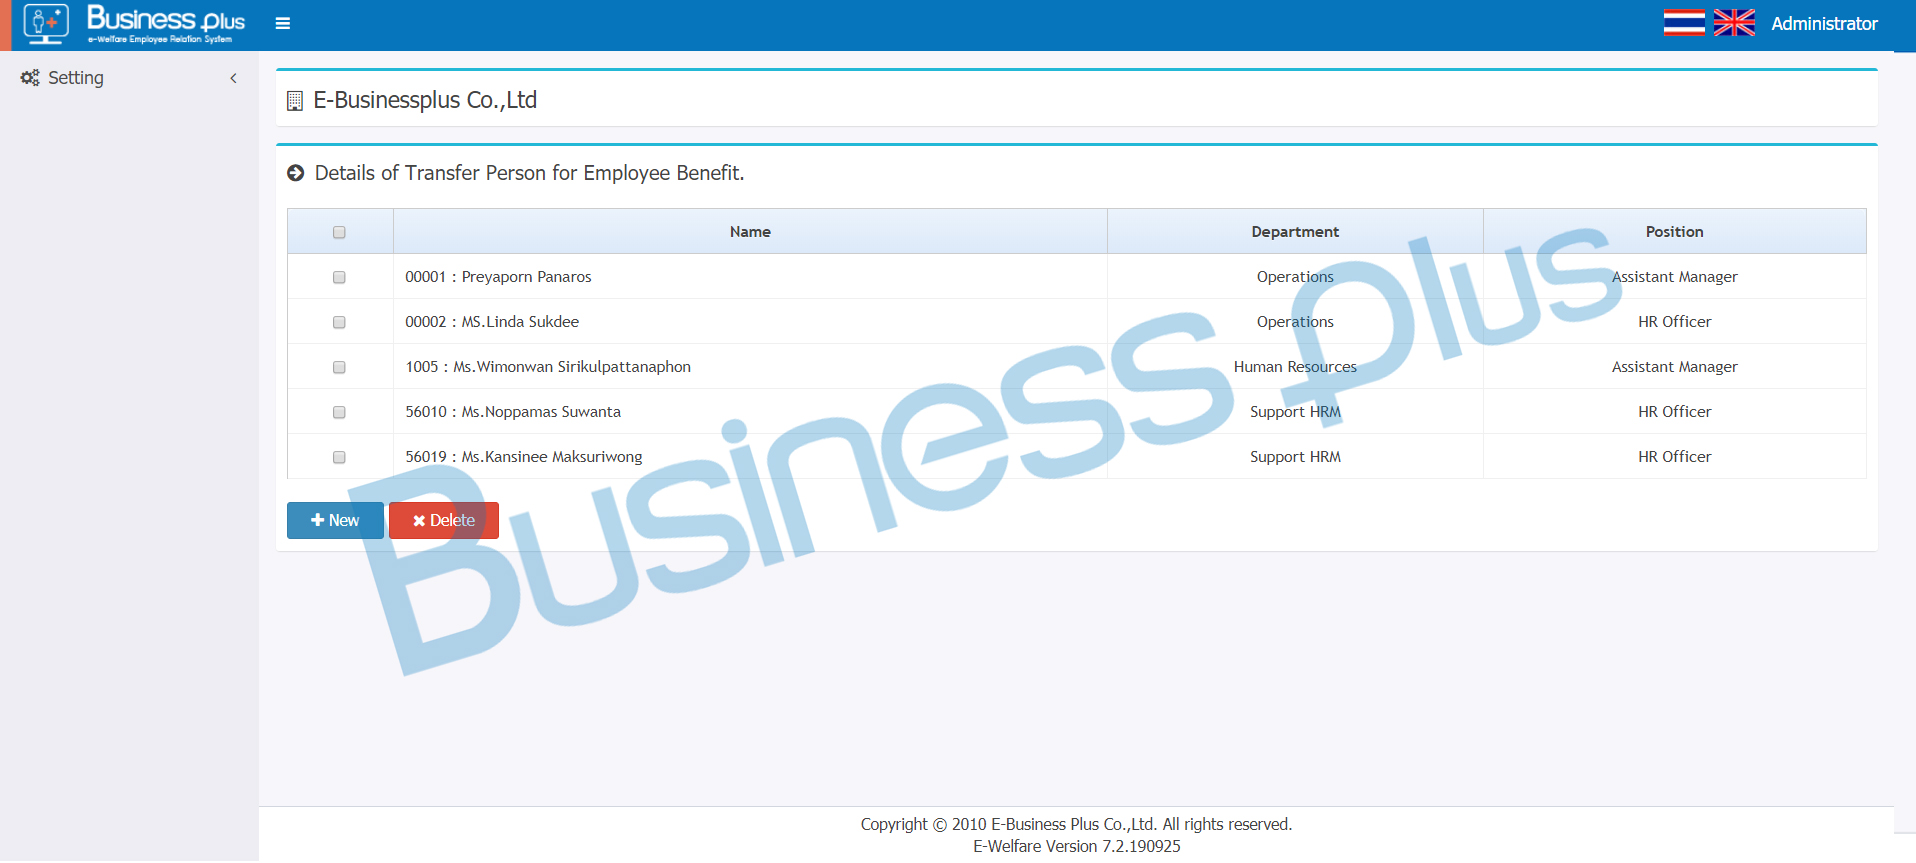Click the E-Businessplus Co.,Ltd company title
1916x863 pixels.
click(425, 100)
